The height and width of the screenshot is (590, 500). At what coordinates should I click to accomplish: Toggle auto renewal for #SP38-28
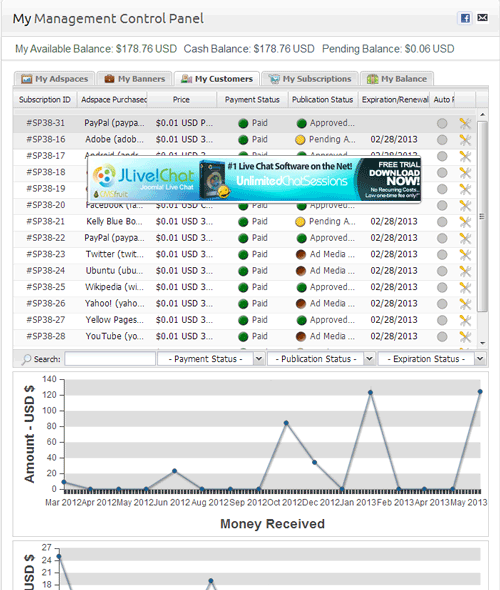442,337
